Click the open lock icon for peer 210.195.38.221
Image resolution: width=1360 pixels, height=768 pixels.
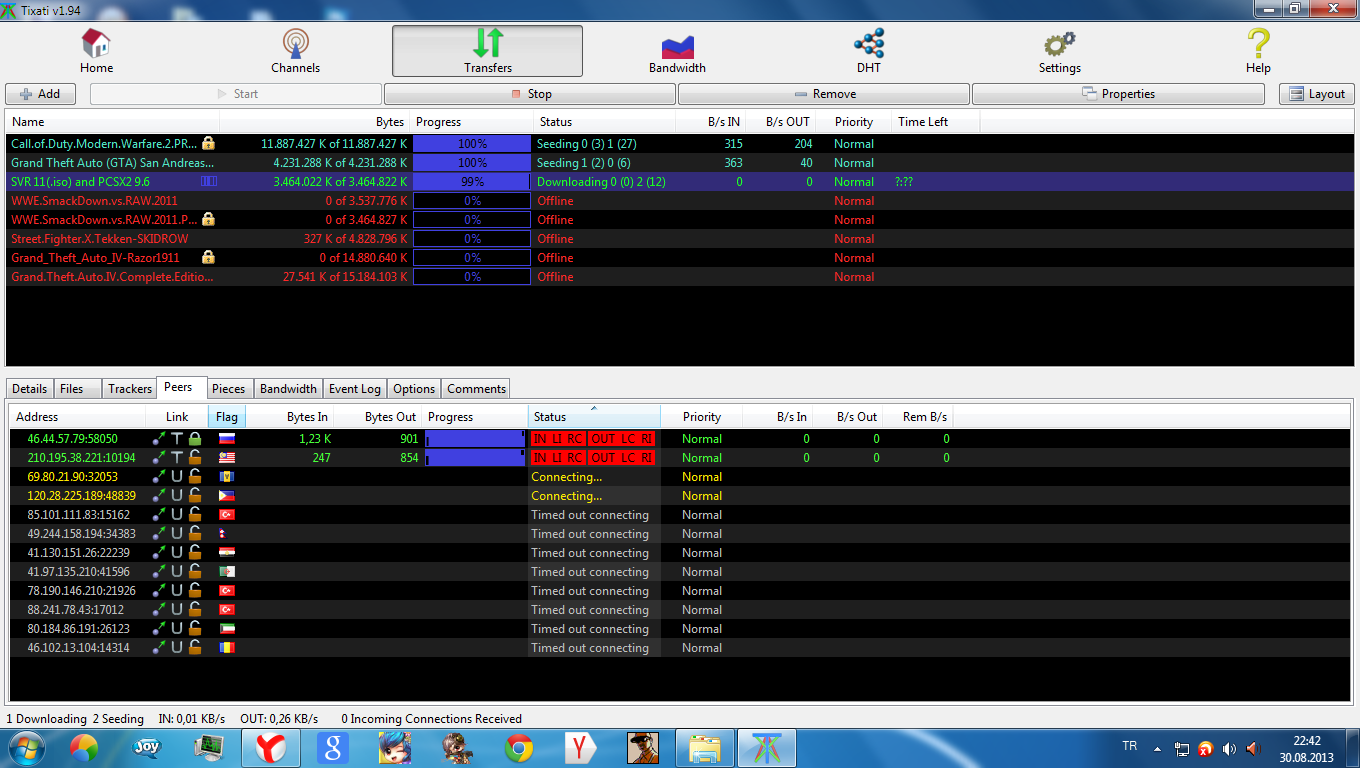tap(195, 457)
